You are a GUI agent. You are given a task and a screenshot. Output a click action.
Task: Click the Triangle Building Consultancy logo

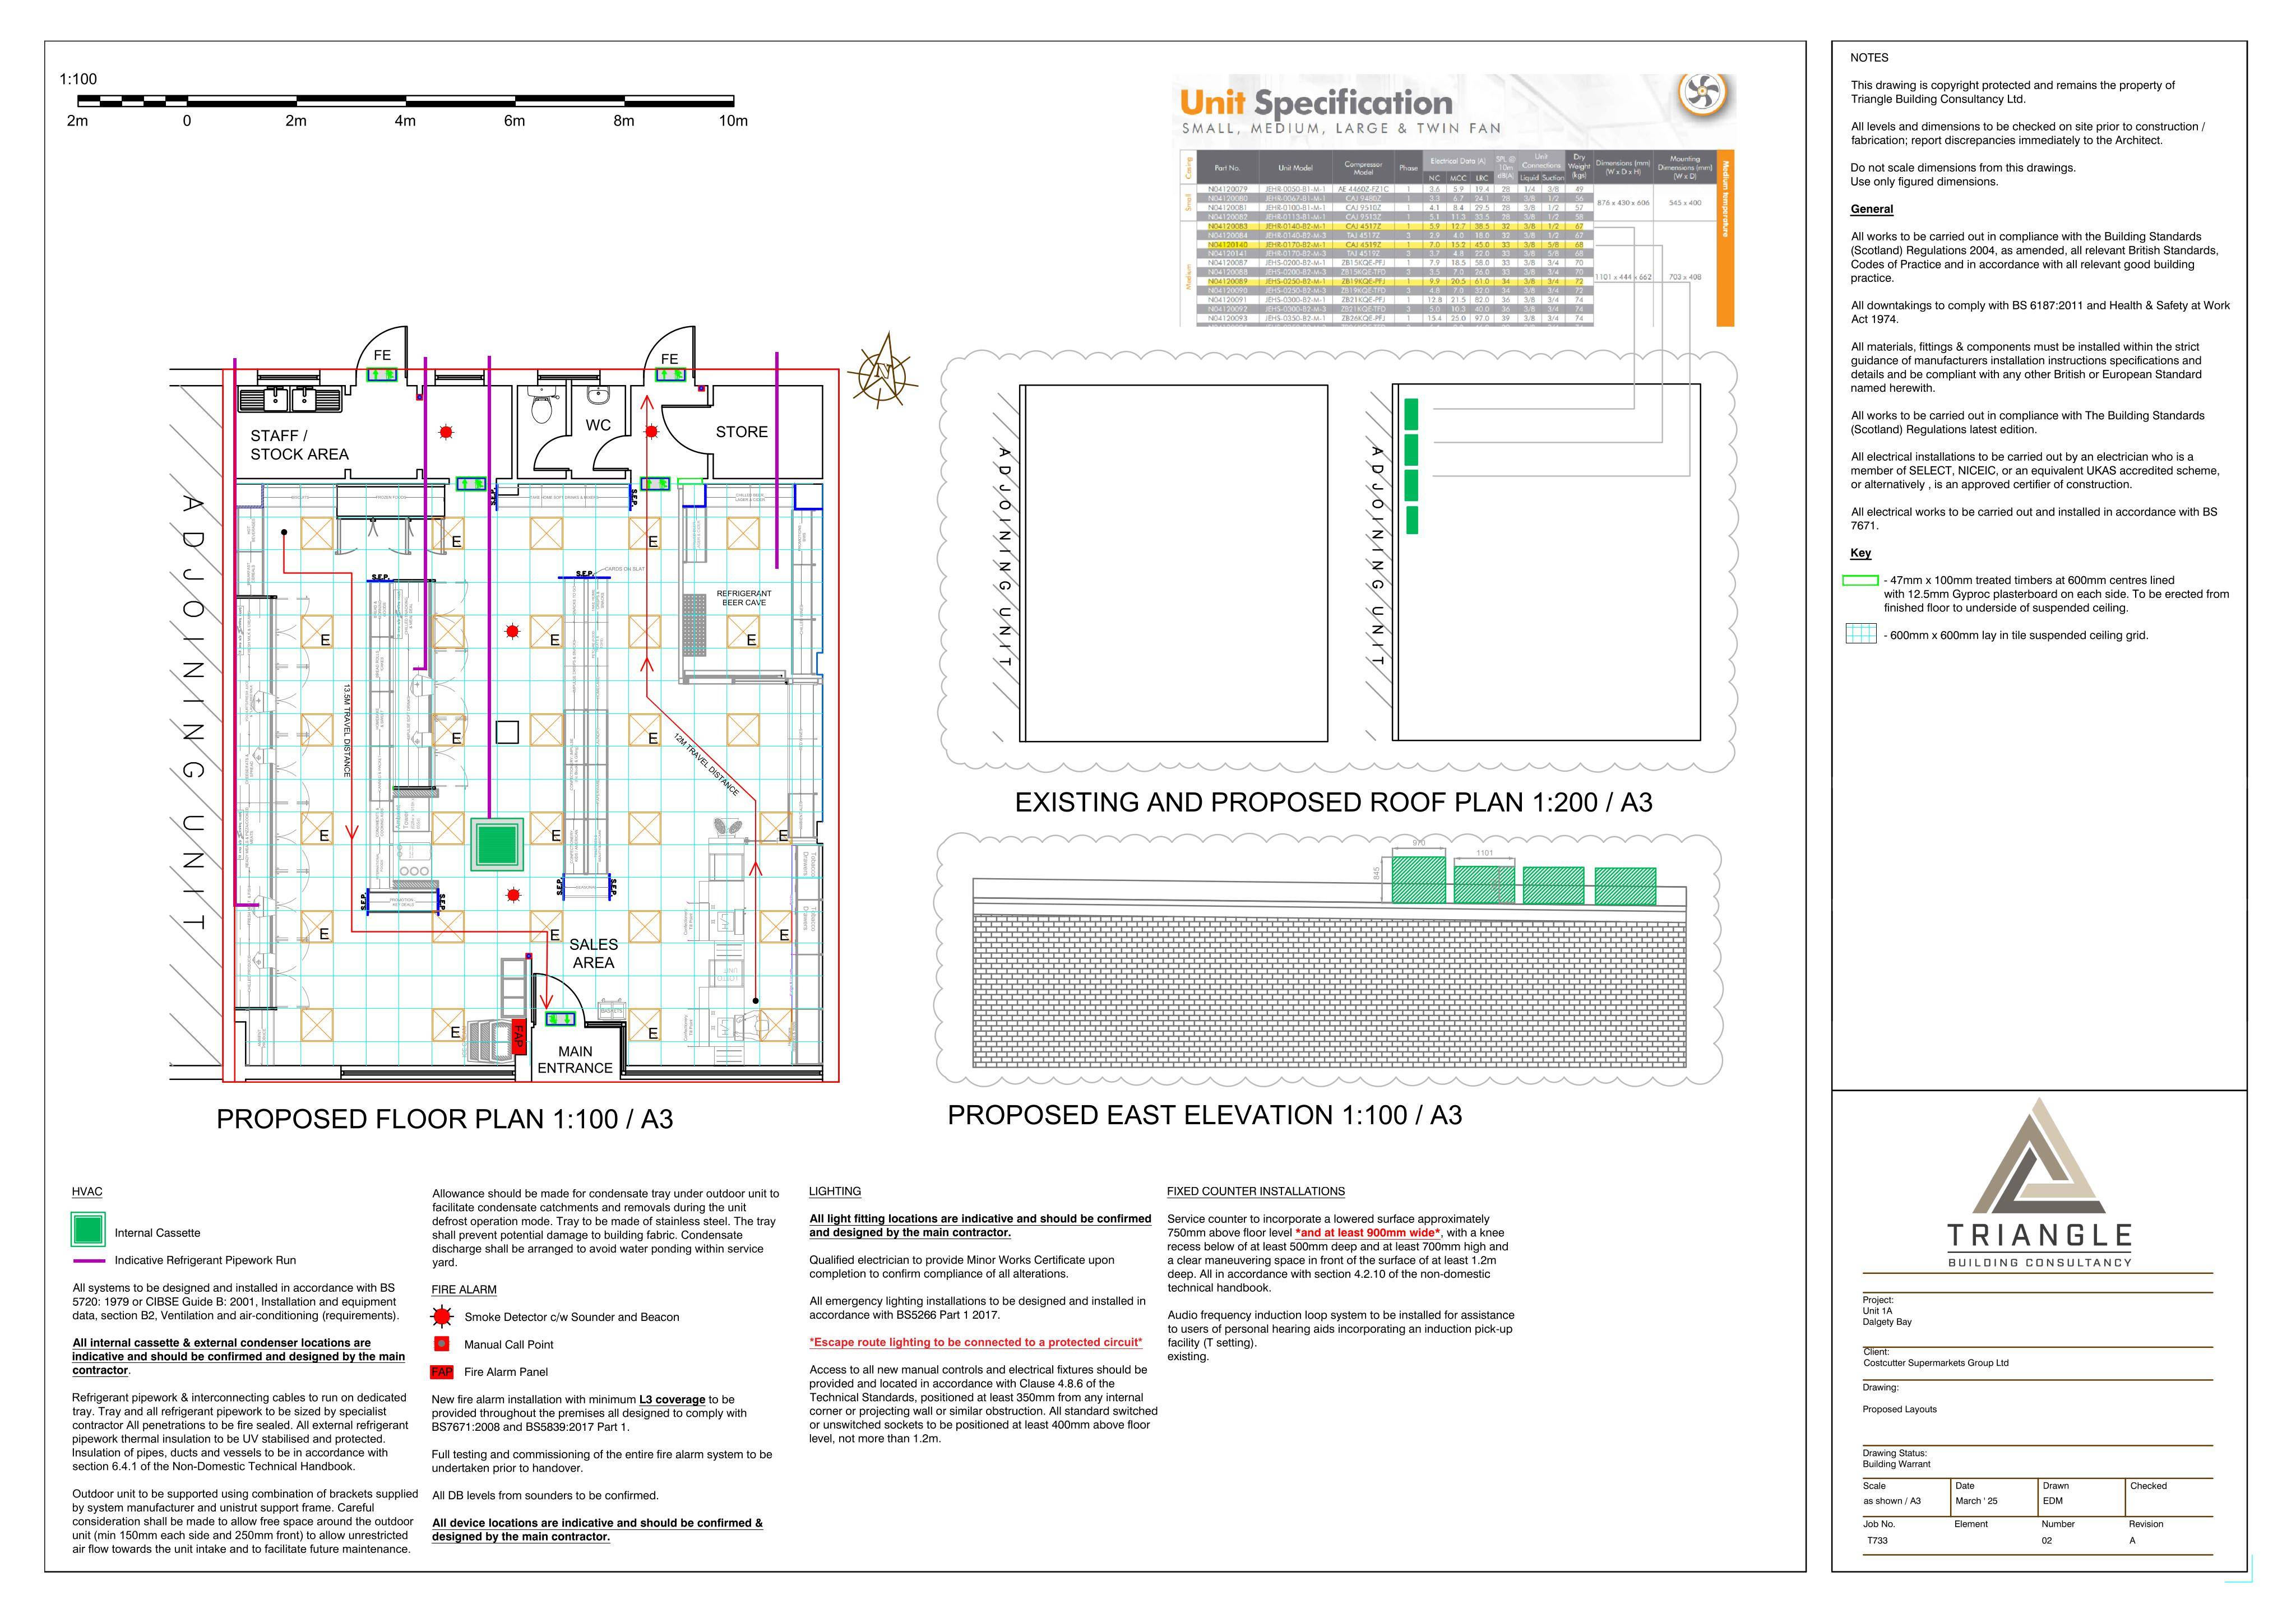(x=2039, y=1183)
